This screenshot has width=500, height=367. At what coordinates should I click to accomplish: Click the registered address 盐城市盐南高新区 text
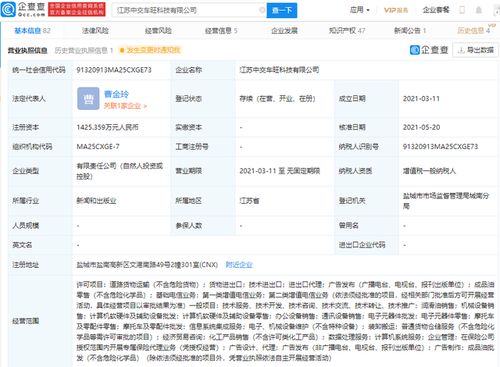(147, 265)
